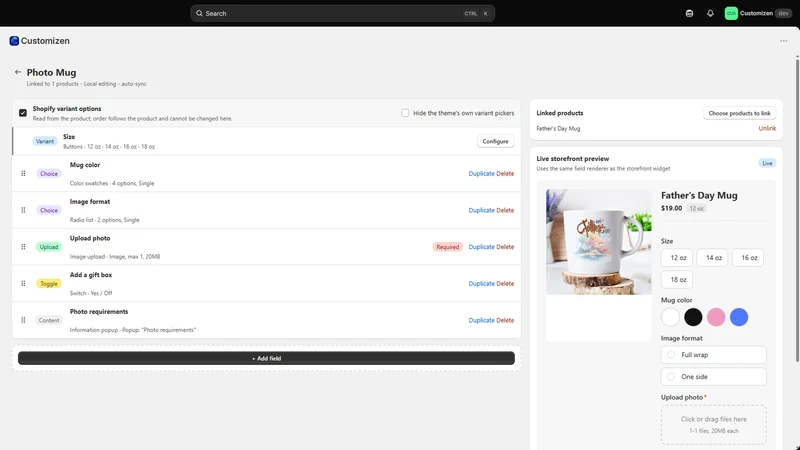Image resolution: width=800 pixels, height=450 pixels.
Task: Grab the drag handle for Photo requirements row
Action: click(x=23, y=320)
